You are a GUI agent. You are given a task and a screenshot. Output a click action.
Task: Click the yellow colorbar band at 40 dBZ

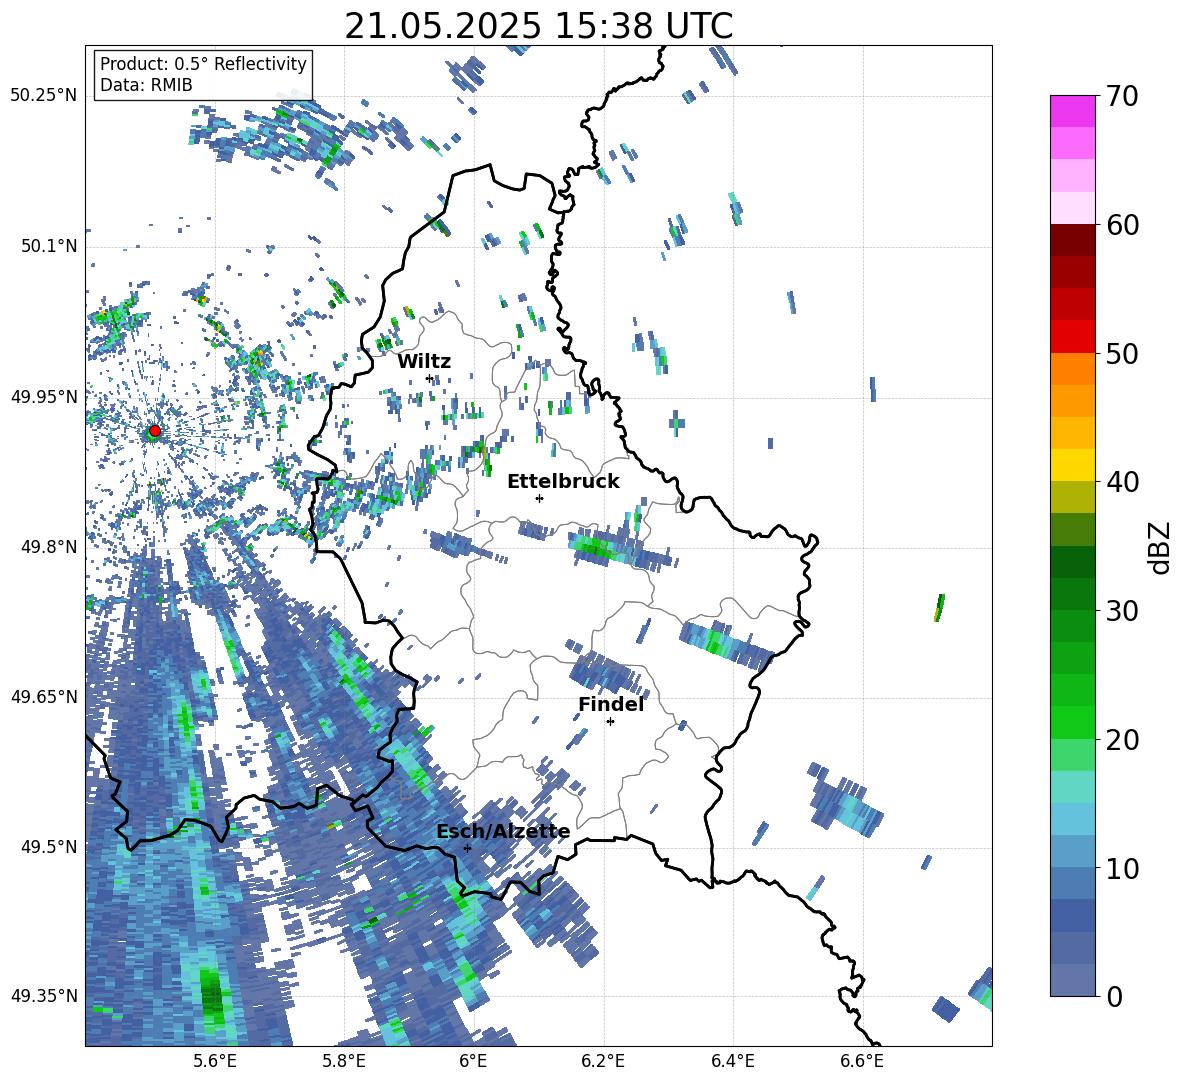coord(1072,465)
